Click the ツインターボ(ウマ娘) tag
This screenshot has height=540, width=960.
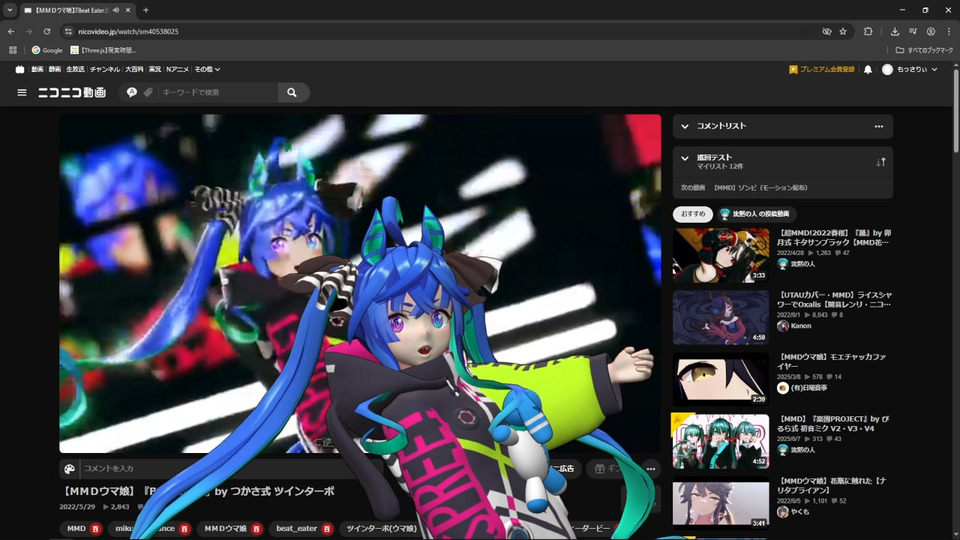tap(381, 528)
